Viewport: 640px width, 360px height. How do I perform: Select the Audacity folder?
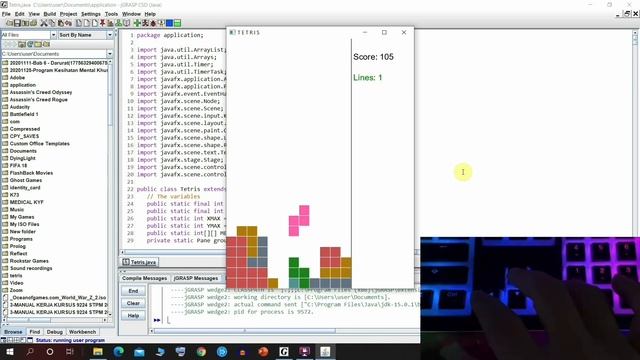20,107
